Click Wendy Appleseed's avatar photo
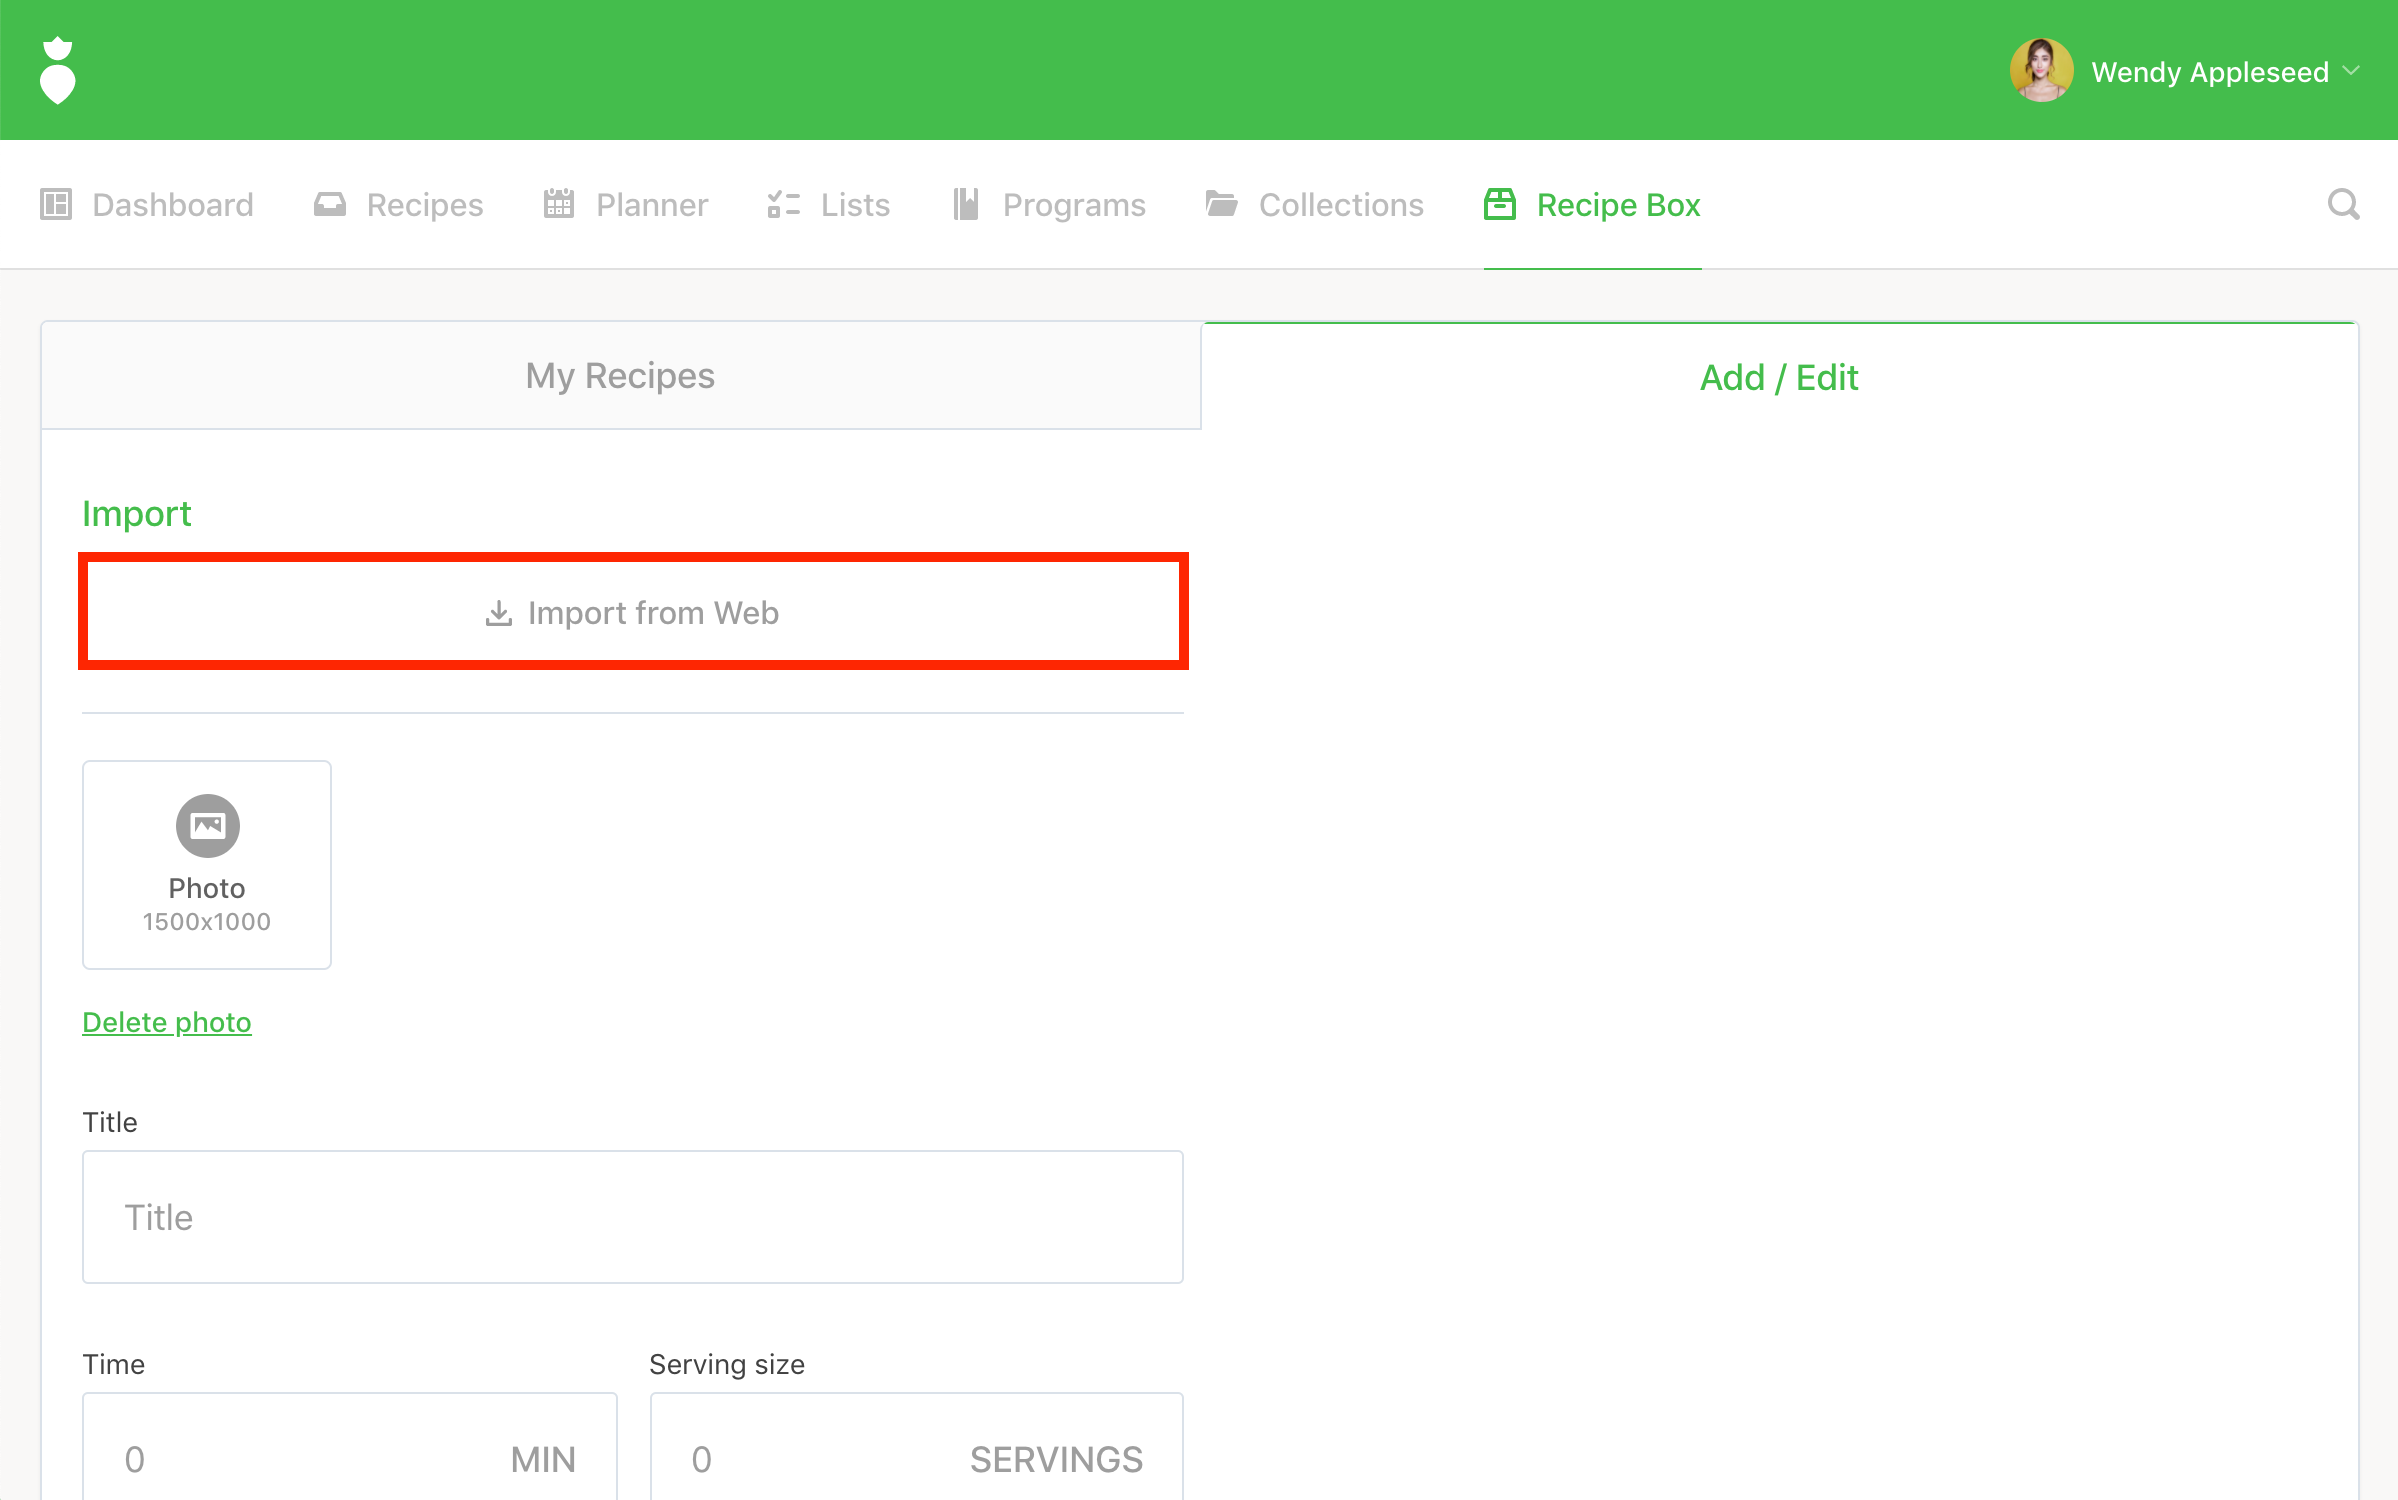 [2041, 70]
